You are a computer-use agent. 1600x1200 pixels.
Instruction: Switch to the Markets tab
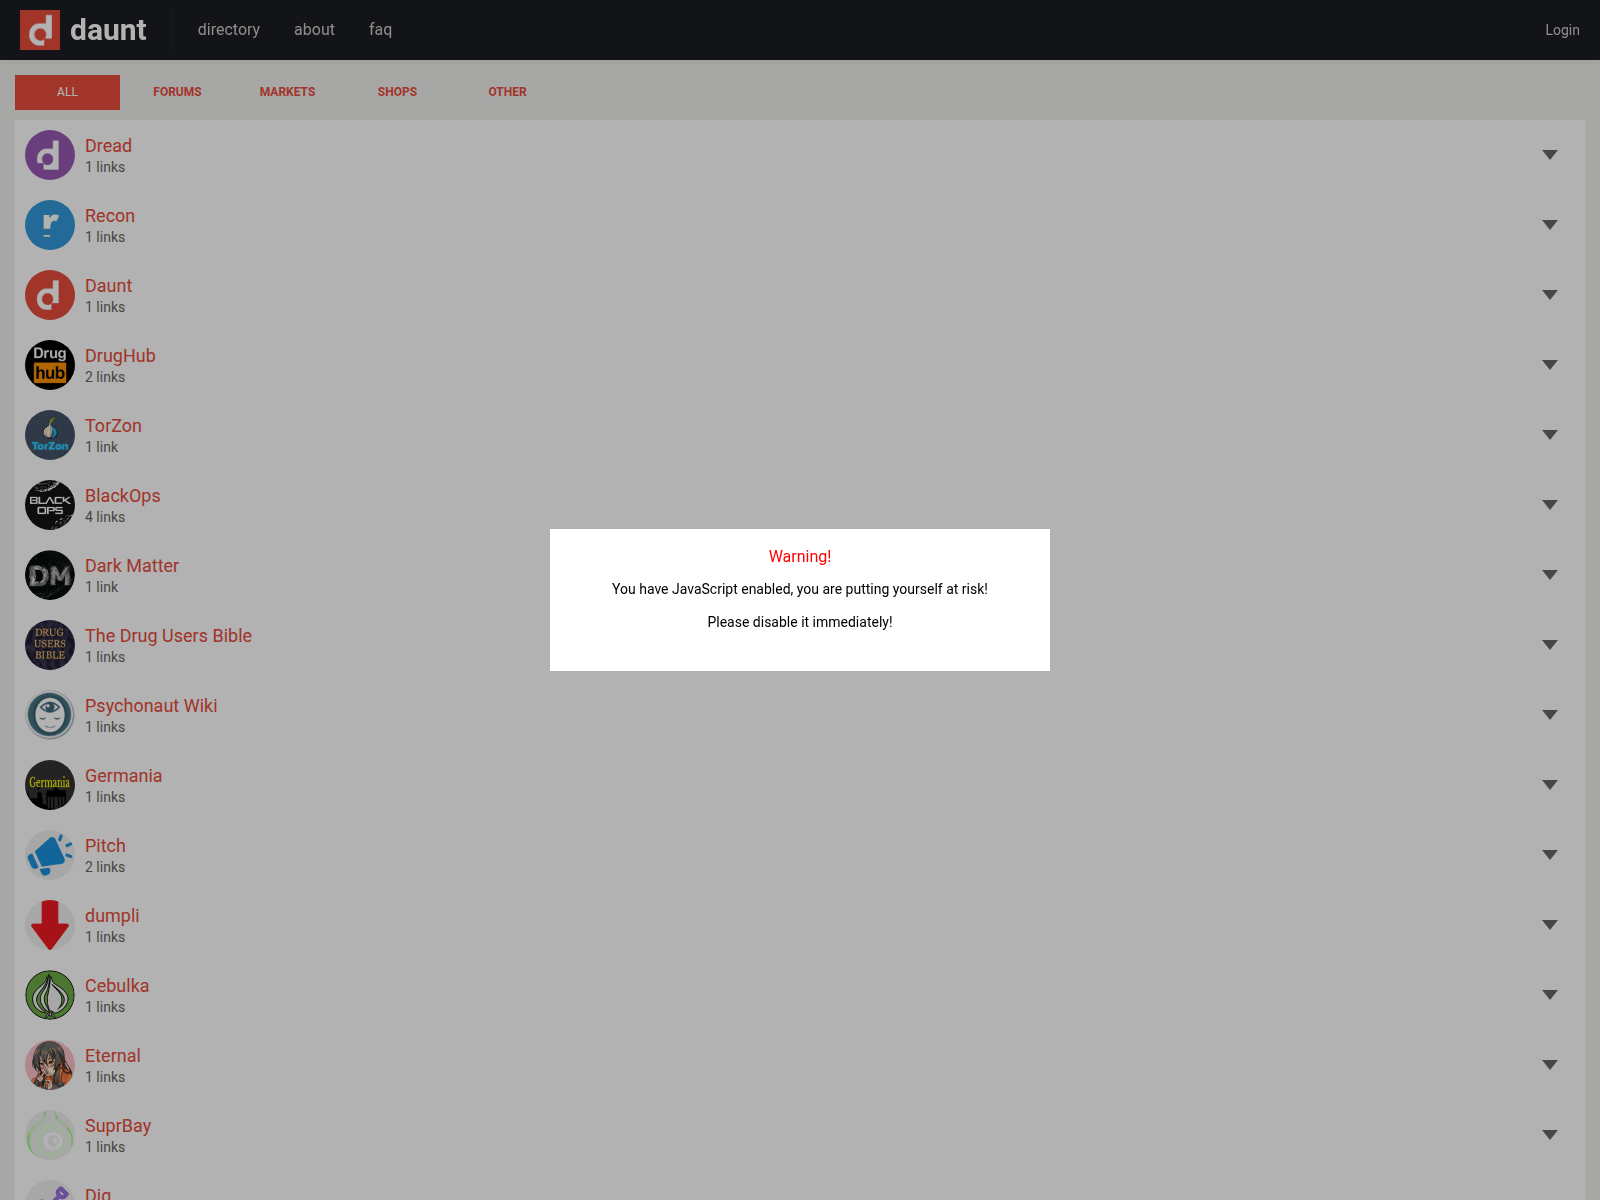tap(287, 92)
